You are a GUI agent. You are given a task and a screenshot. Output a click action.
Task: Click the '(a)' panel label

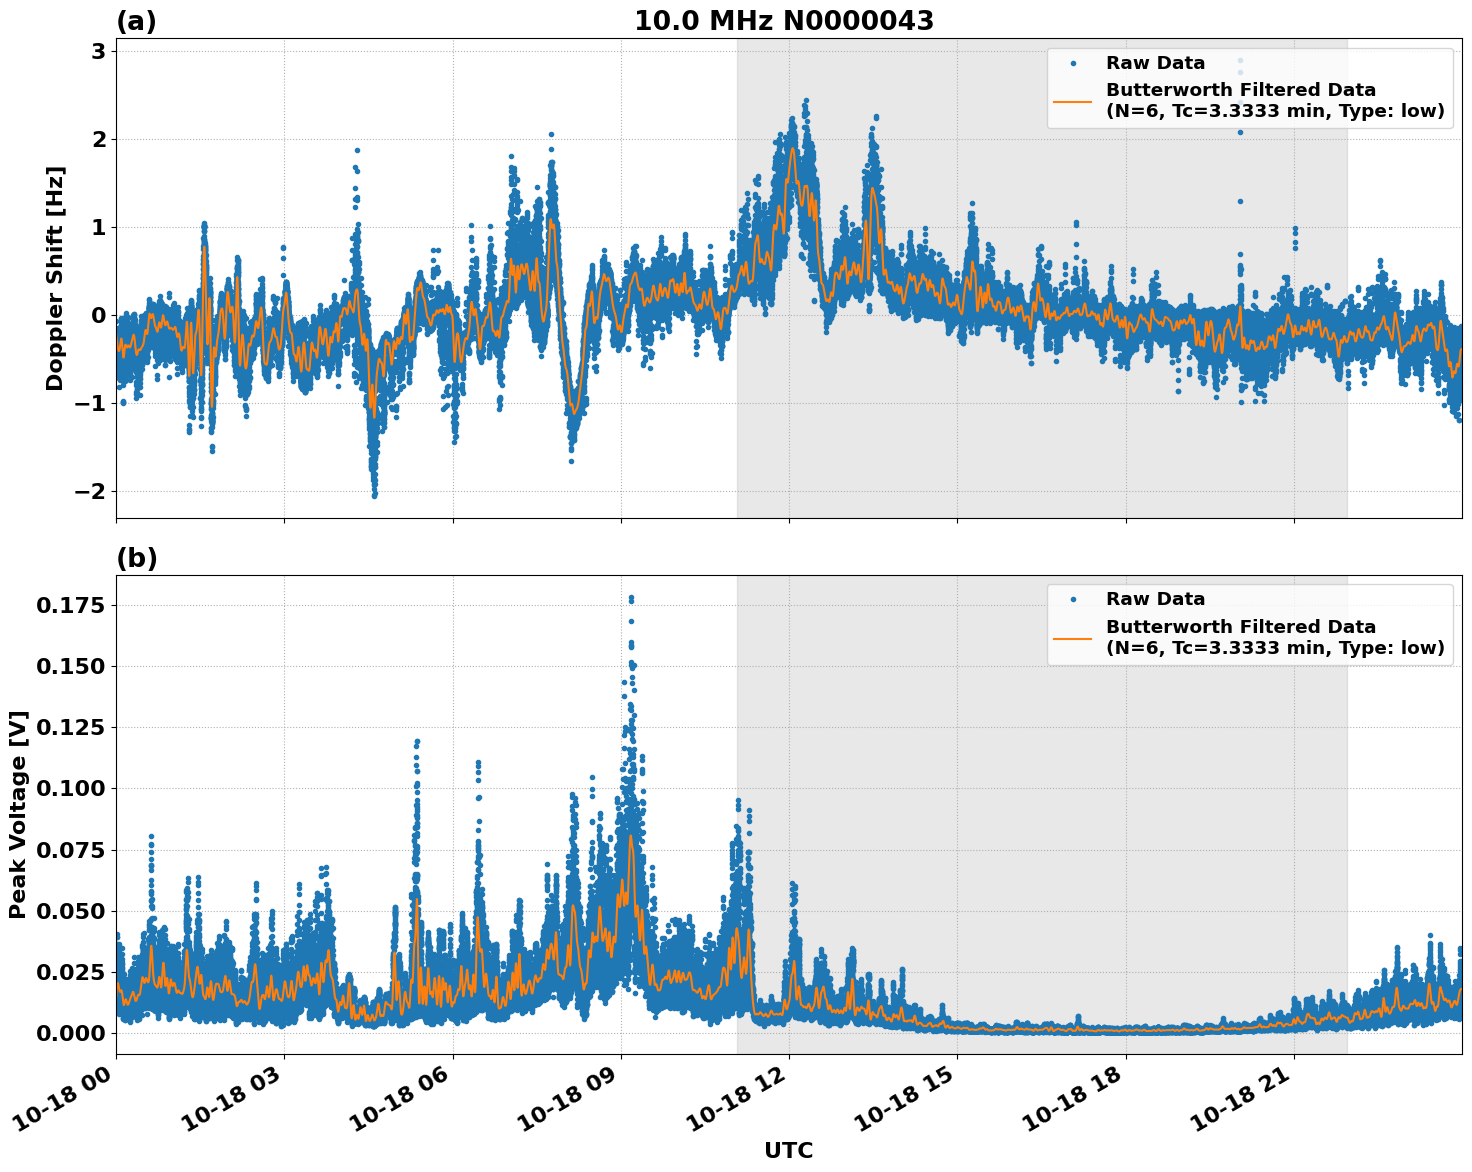pyautogui.click(x=136, y=21)
